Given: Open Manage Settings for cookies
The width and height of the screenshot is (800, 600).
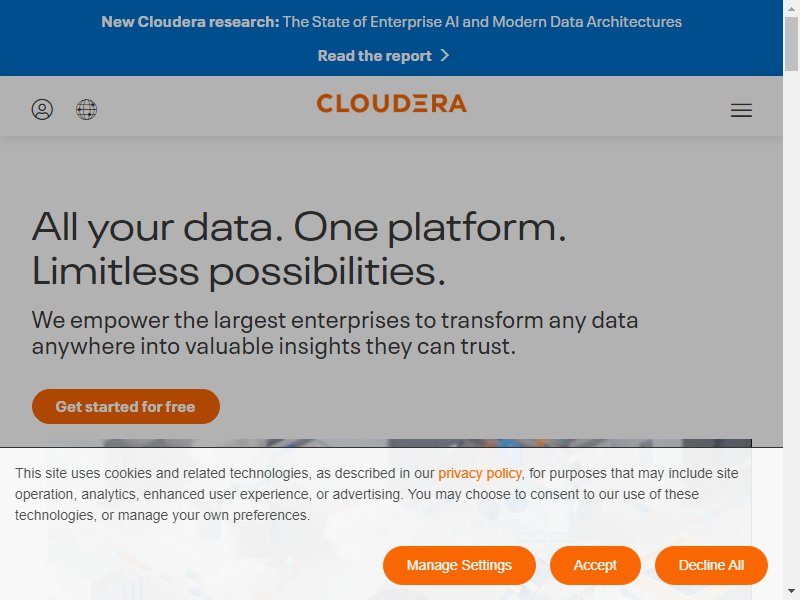Looking at the screenshot, I should (459, 565).
